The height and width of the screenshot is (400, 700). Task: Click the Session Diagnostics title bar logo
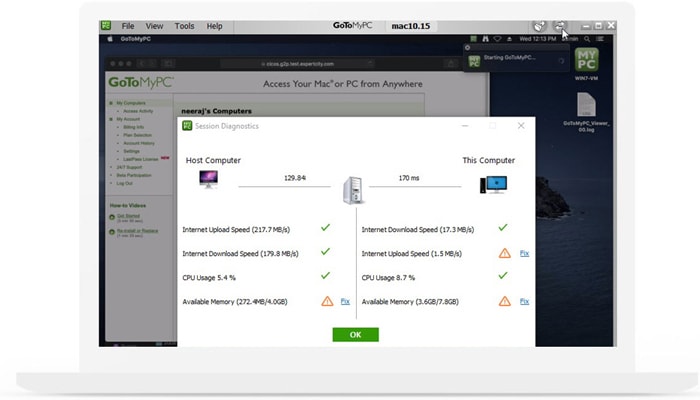pyautogui.click(x=187, y=126)
